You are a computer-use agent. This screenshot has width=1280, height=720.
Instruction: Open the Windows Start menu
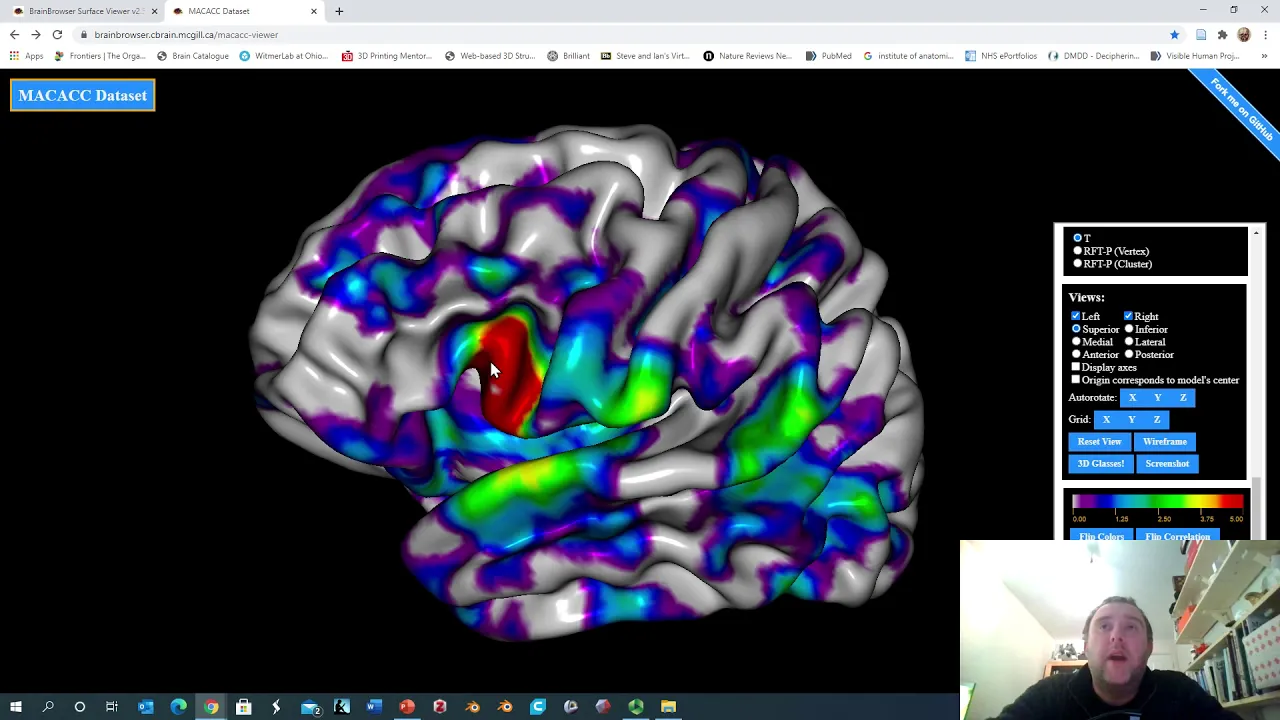[16, 707]
